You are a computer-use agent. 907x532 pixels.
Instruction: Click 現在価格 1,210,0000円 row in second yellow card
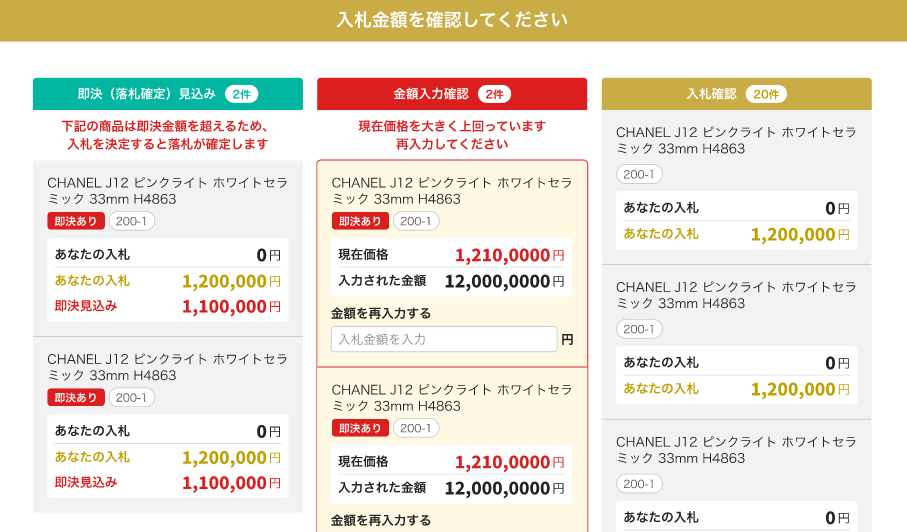(x=451, y=462)
